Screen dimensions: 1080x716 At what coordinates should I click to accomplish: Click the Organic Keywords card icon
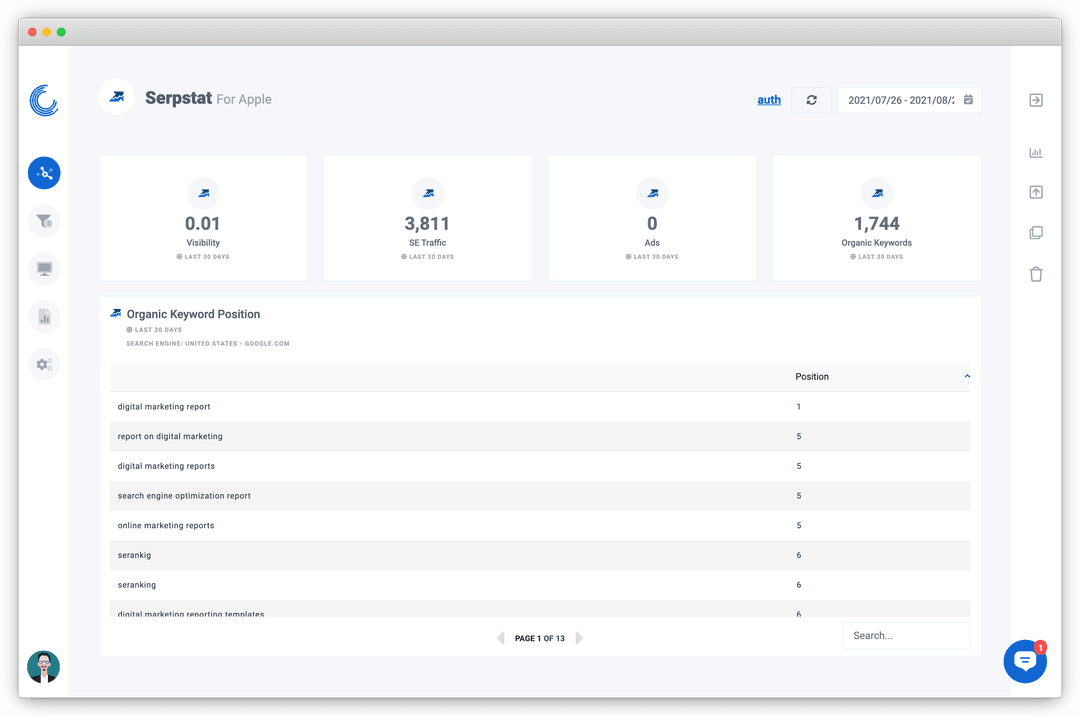[x=877, y=193]
